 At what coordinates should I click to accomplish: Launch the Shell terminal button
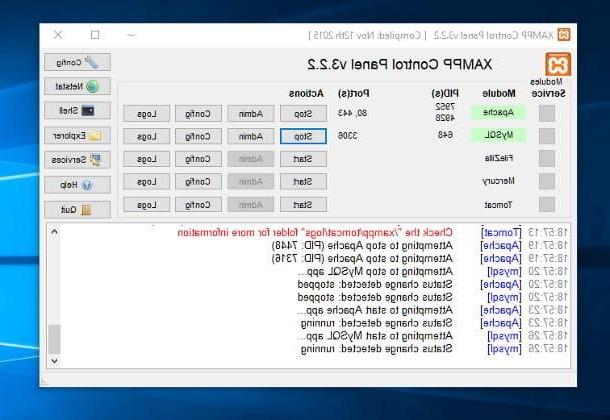point(77,111)
